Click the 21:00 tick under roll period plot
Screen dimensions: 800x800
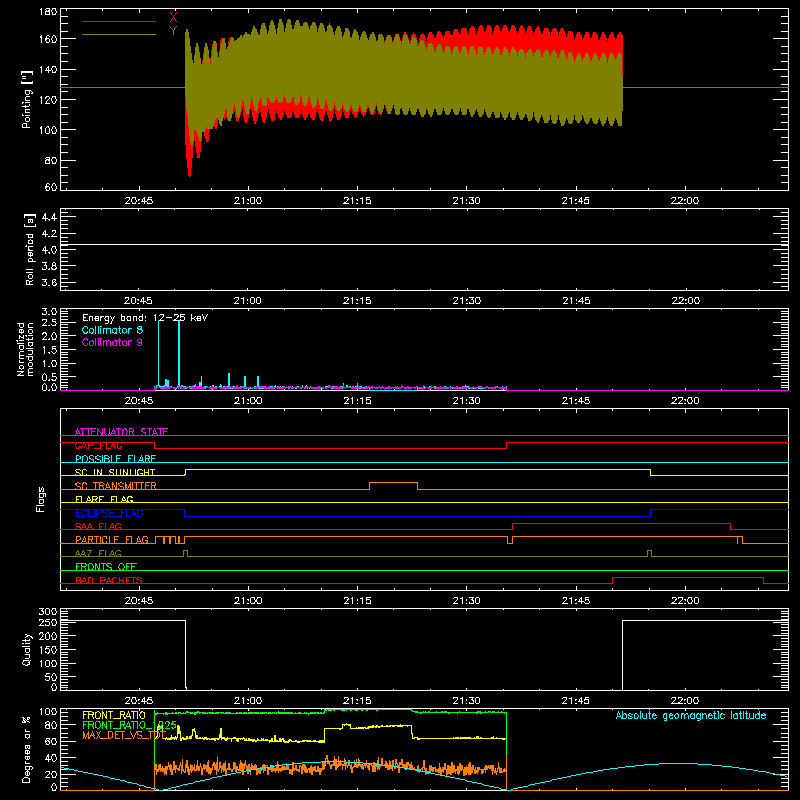click(248, 301)
